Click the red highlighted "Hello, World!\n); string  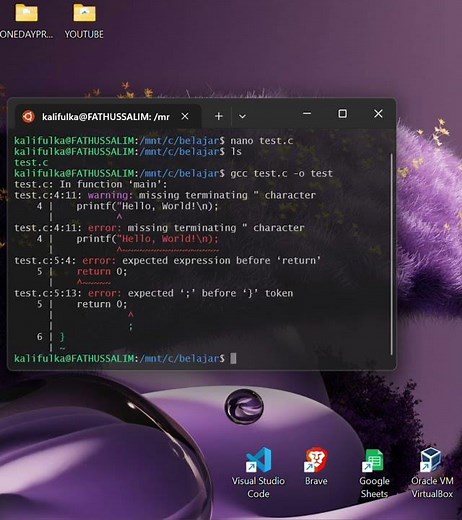tap(168, 239)
